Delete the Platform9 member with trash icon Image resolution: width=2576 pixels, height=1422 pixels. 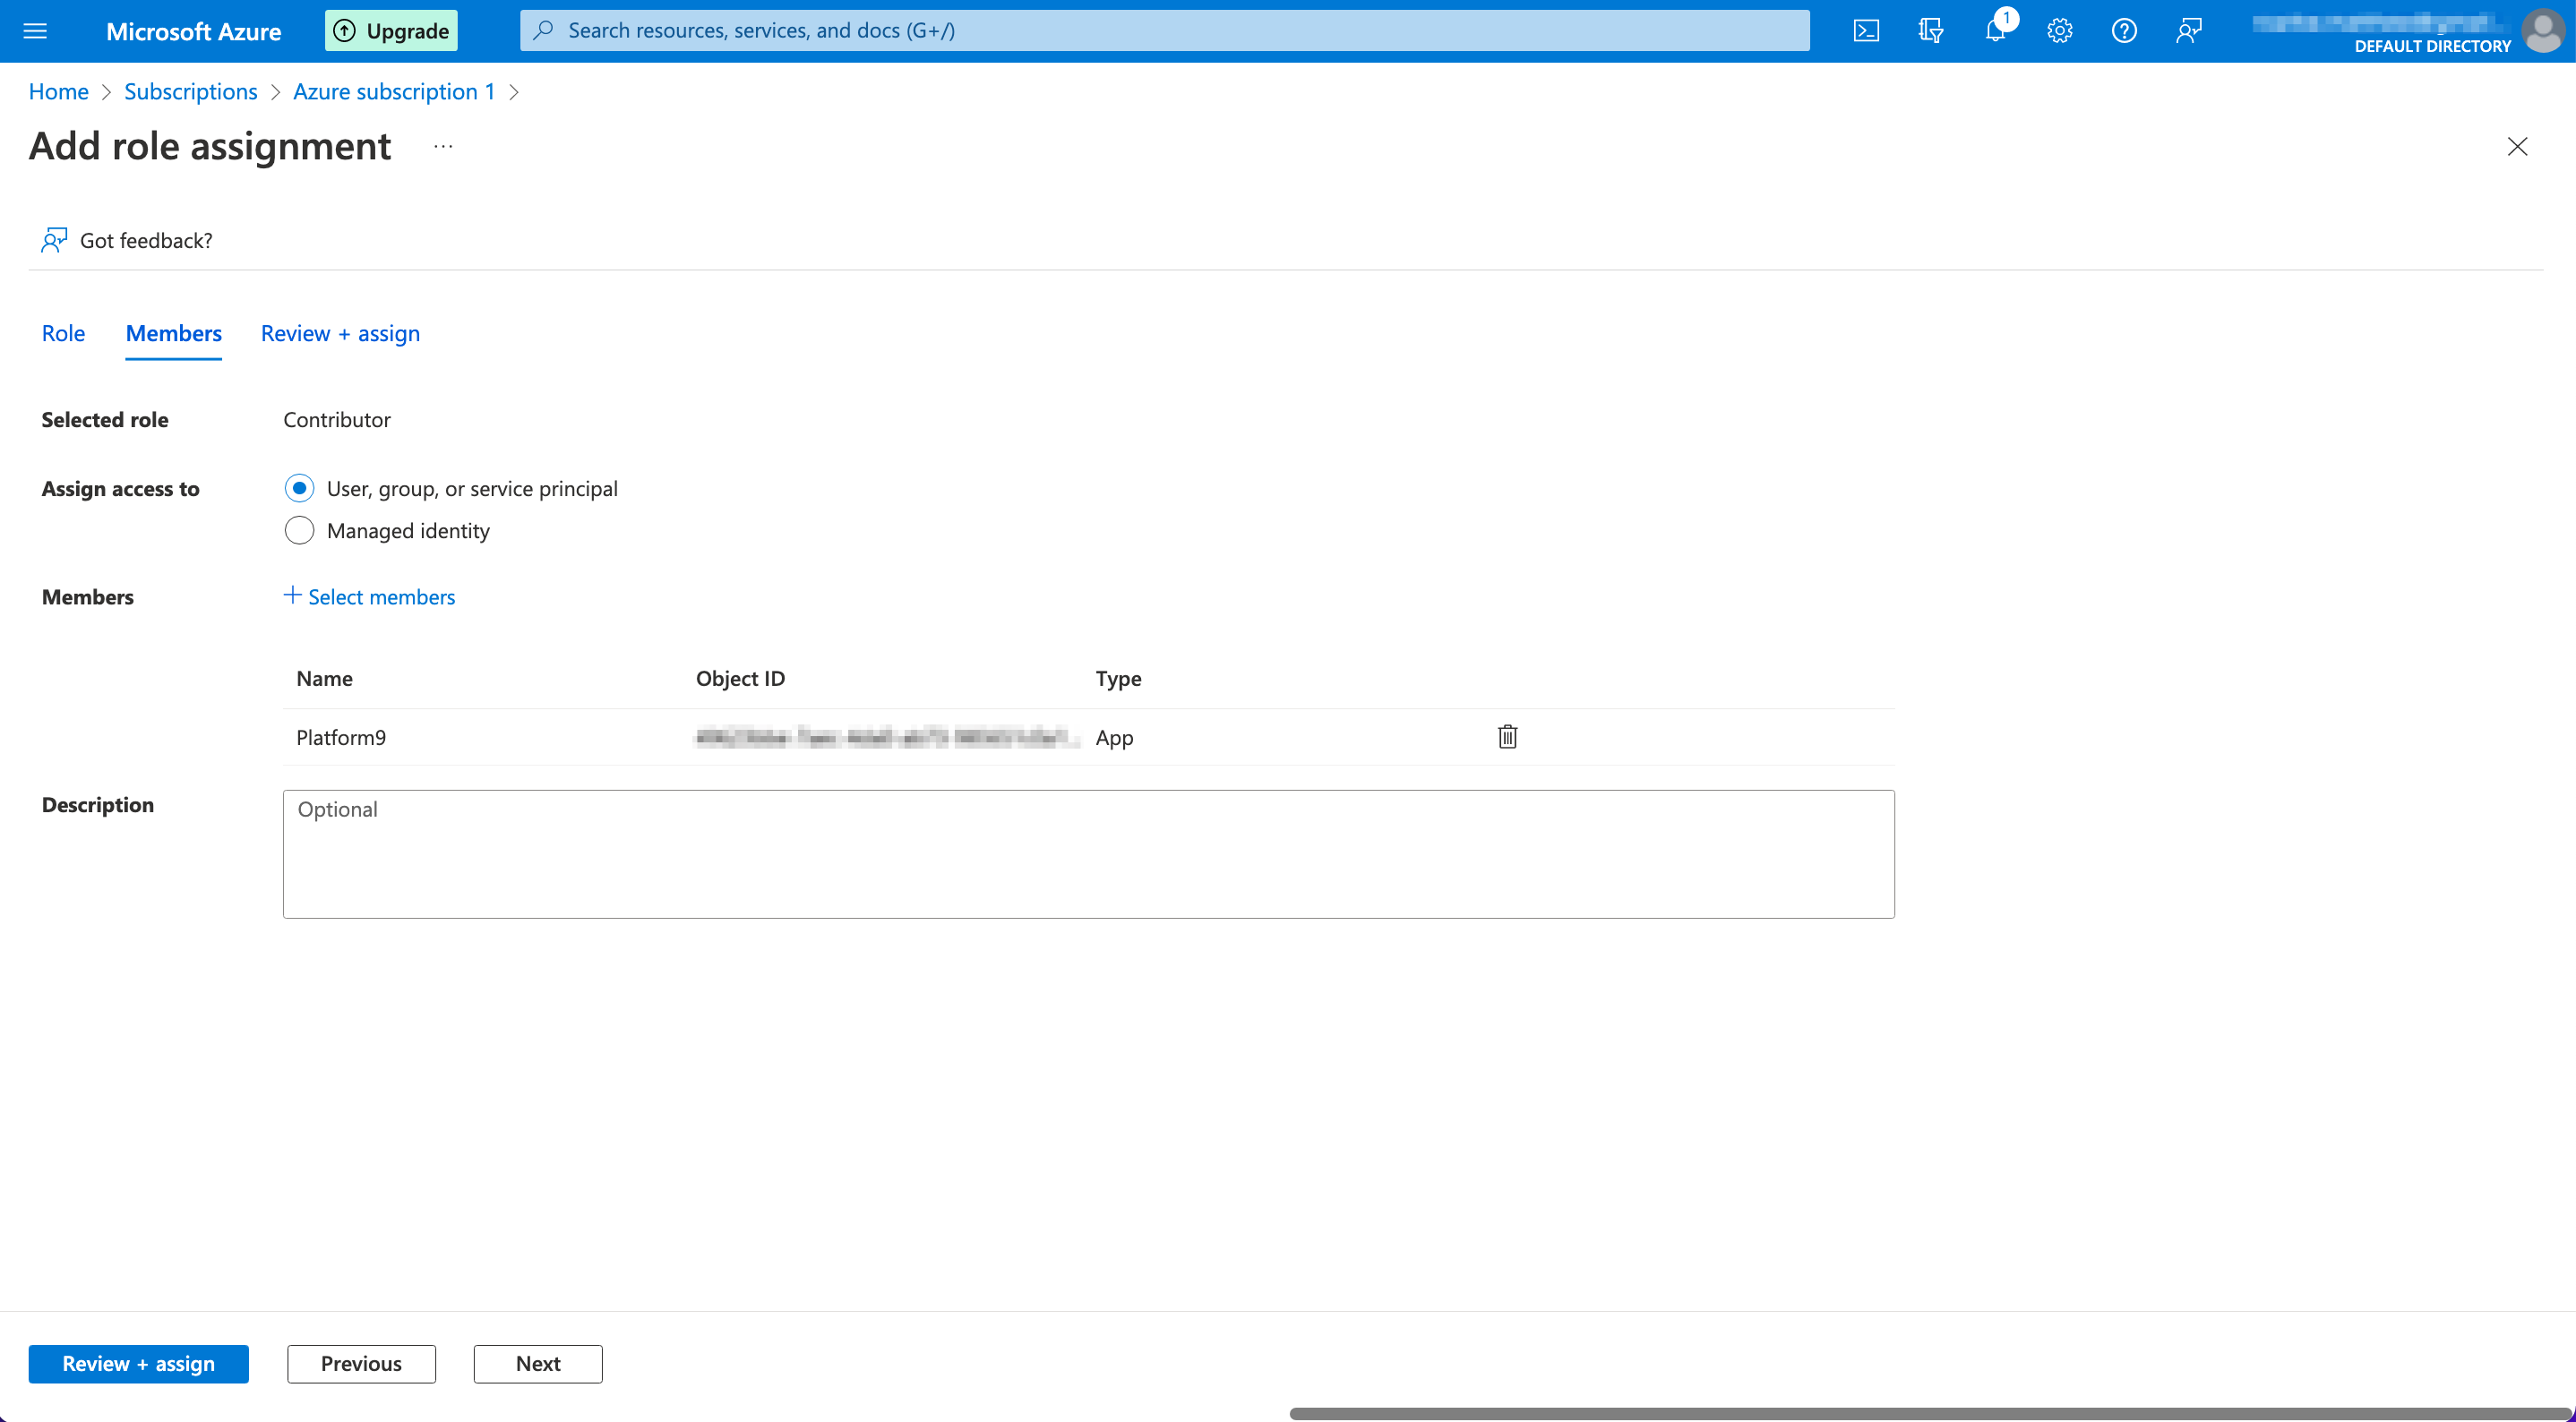(x=1507, y=737)
